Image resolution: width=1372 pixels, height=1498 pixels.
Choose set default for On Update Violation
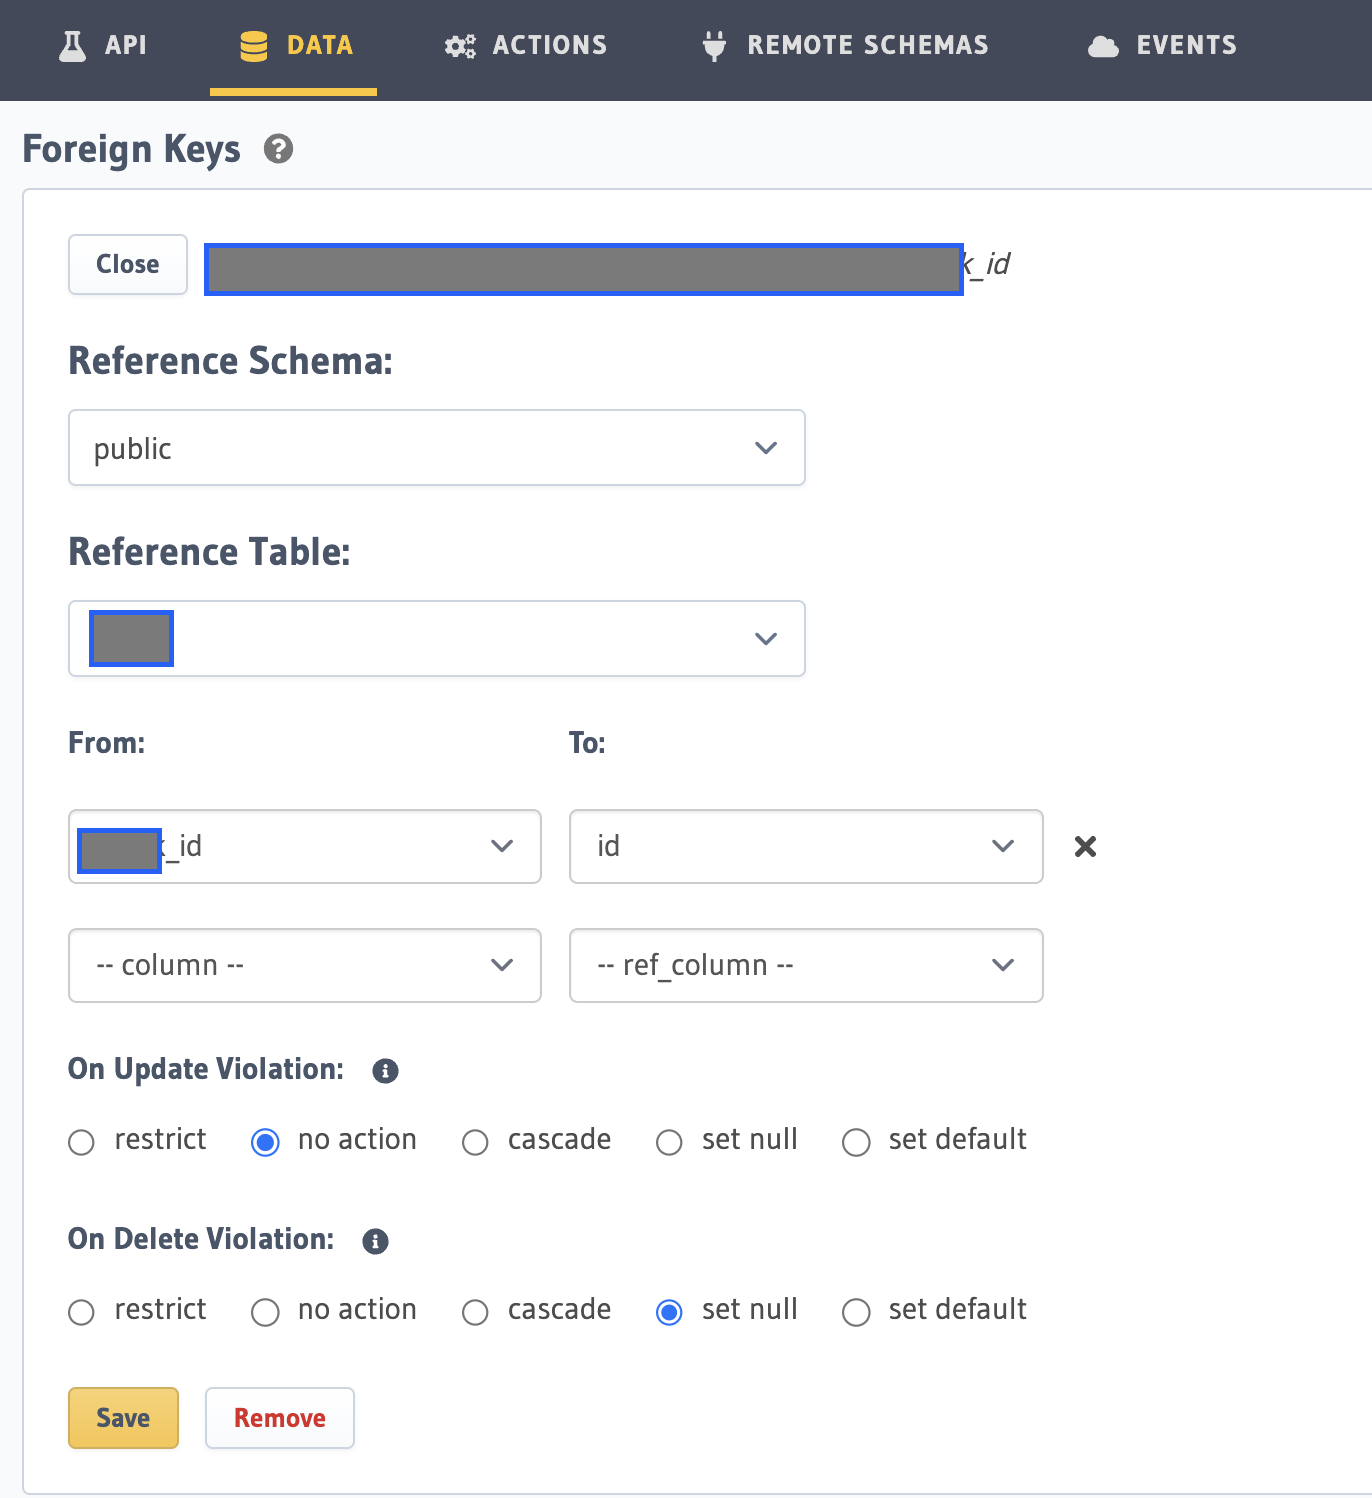click(x=856, y=1141)
